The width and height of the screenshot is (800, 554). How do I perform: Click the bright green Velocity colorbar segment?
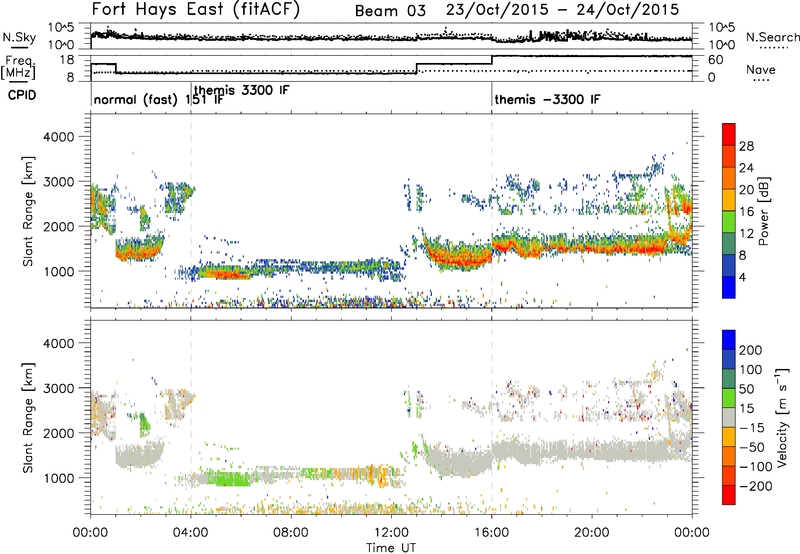729,398
